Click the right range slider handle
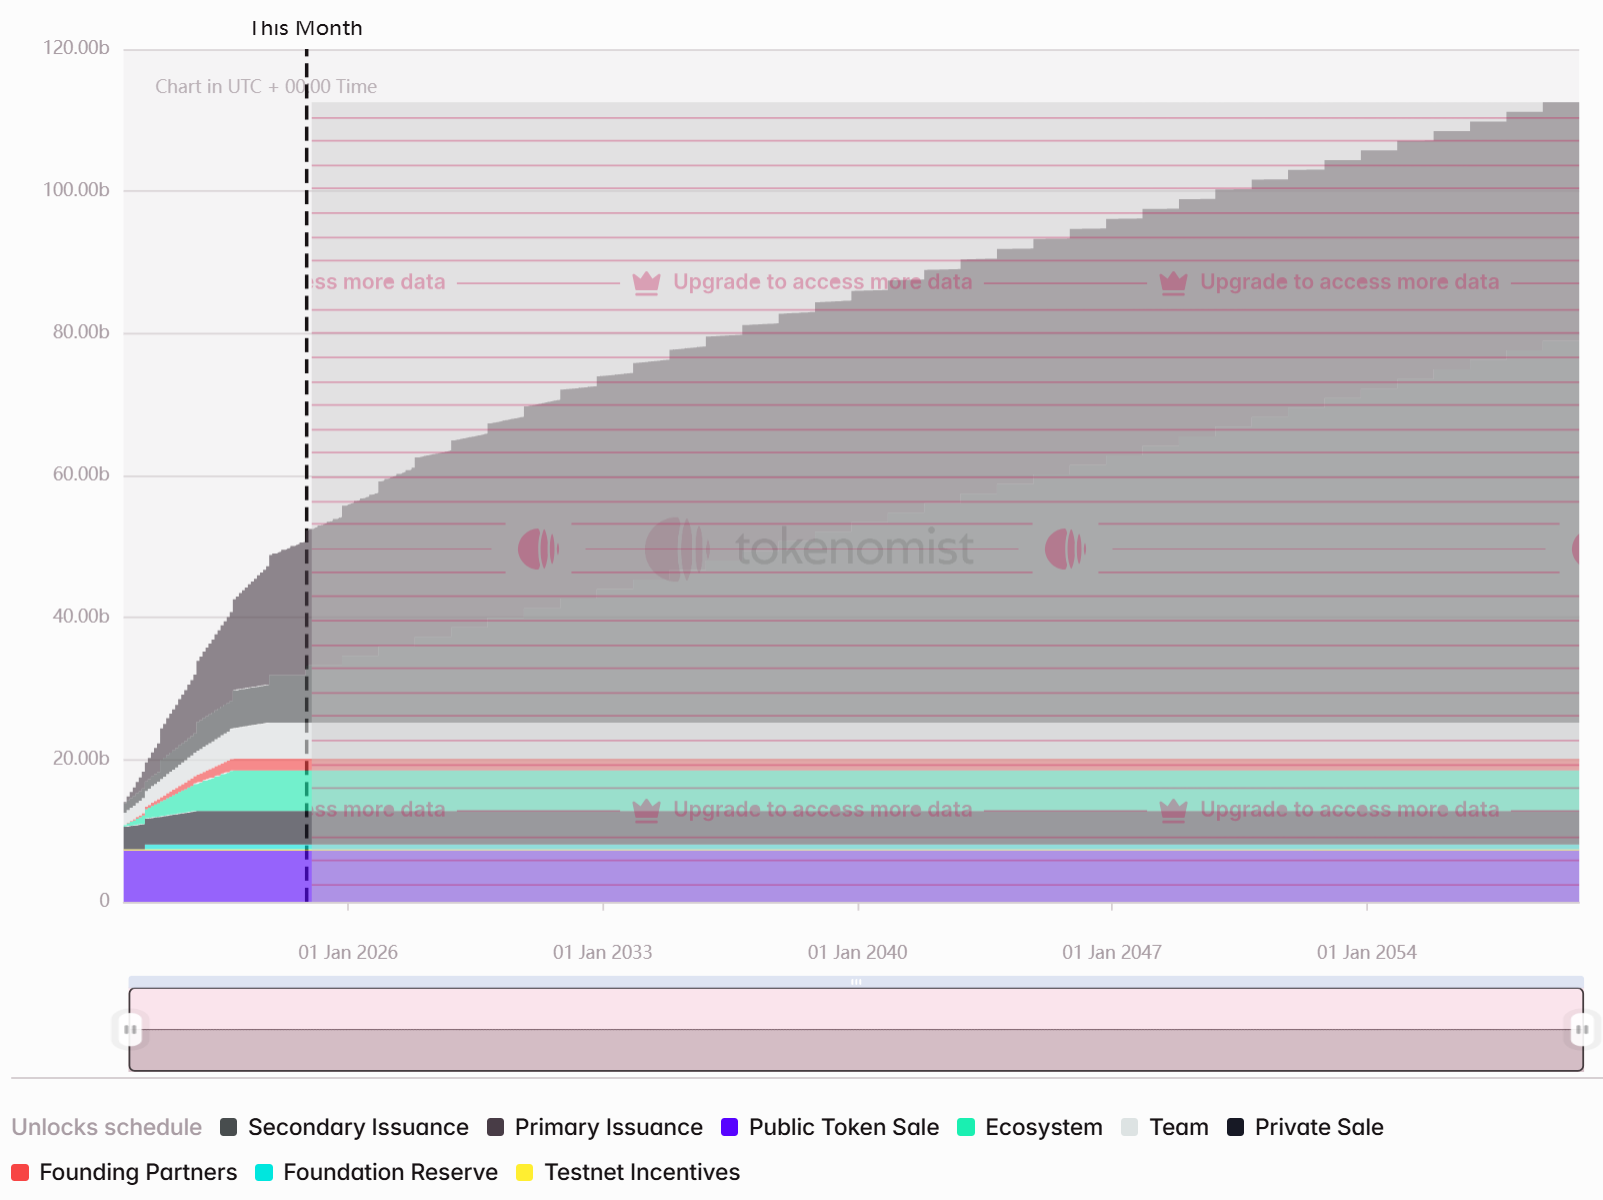This screenshot has width=1603, height=1200. (1582, 1029)
